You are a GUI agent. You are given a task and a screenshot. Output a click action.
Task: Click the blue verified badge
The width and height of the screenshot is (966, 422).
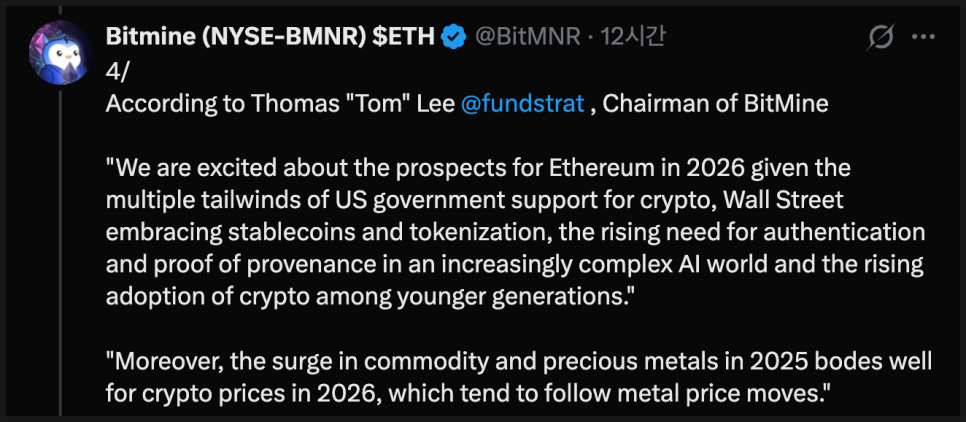coord(453,38)
